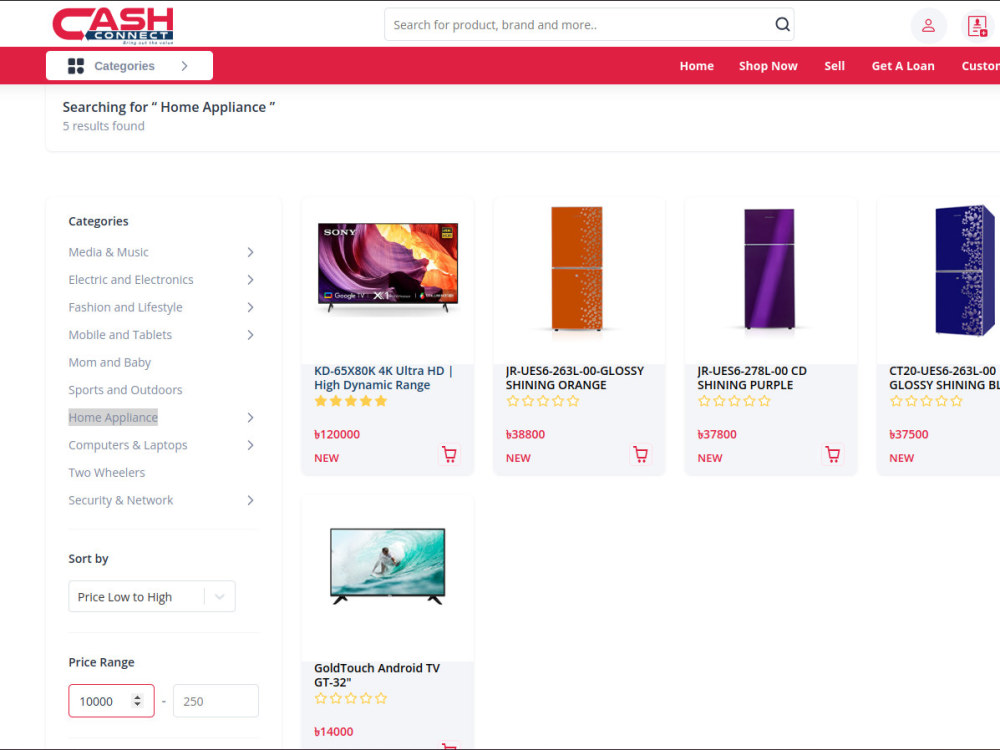Select Sports and Outdoors category
This screenshot has width=1000, height=750.
coord(125,390)
